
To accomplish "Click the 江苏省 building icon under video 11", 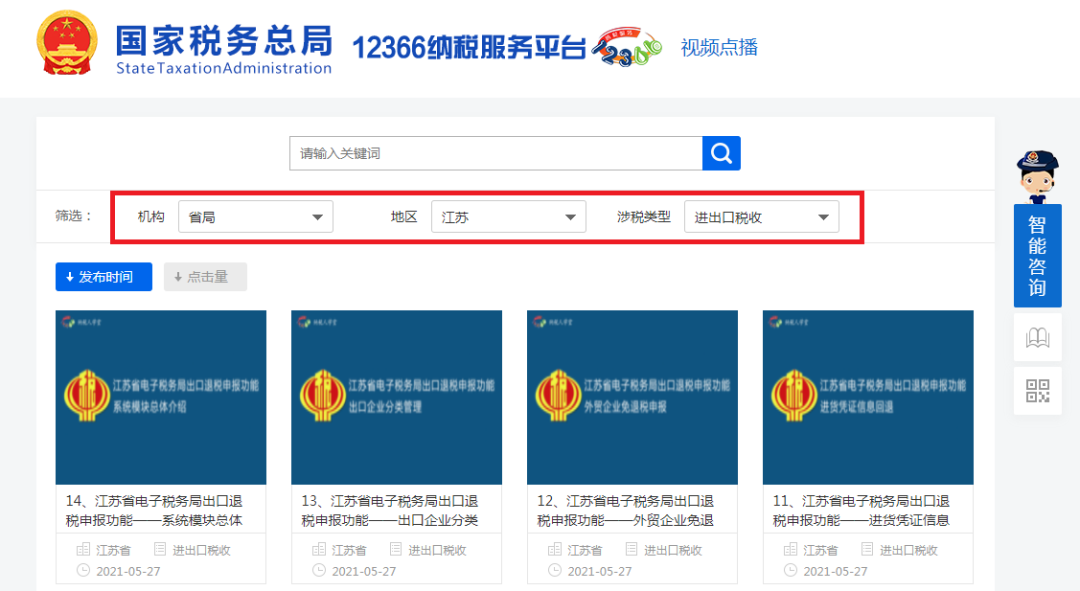I will pyautogui.click(x=791, y=549).
